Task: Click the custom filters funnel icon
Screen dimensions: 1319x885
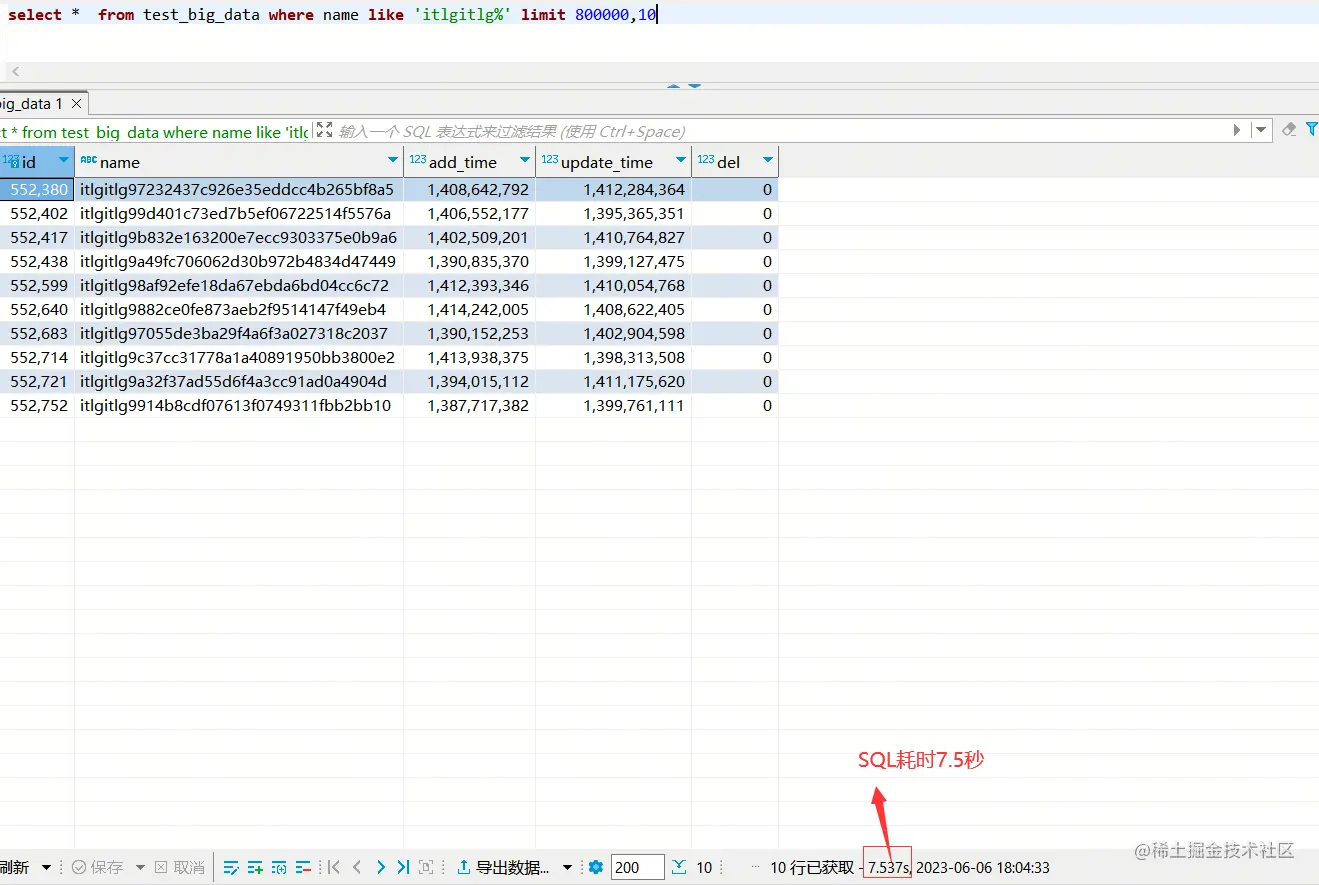Action: [x=1312, y=129]
